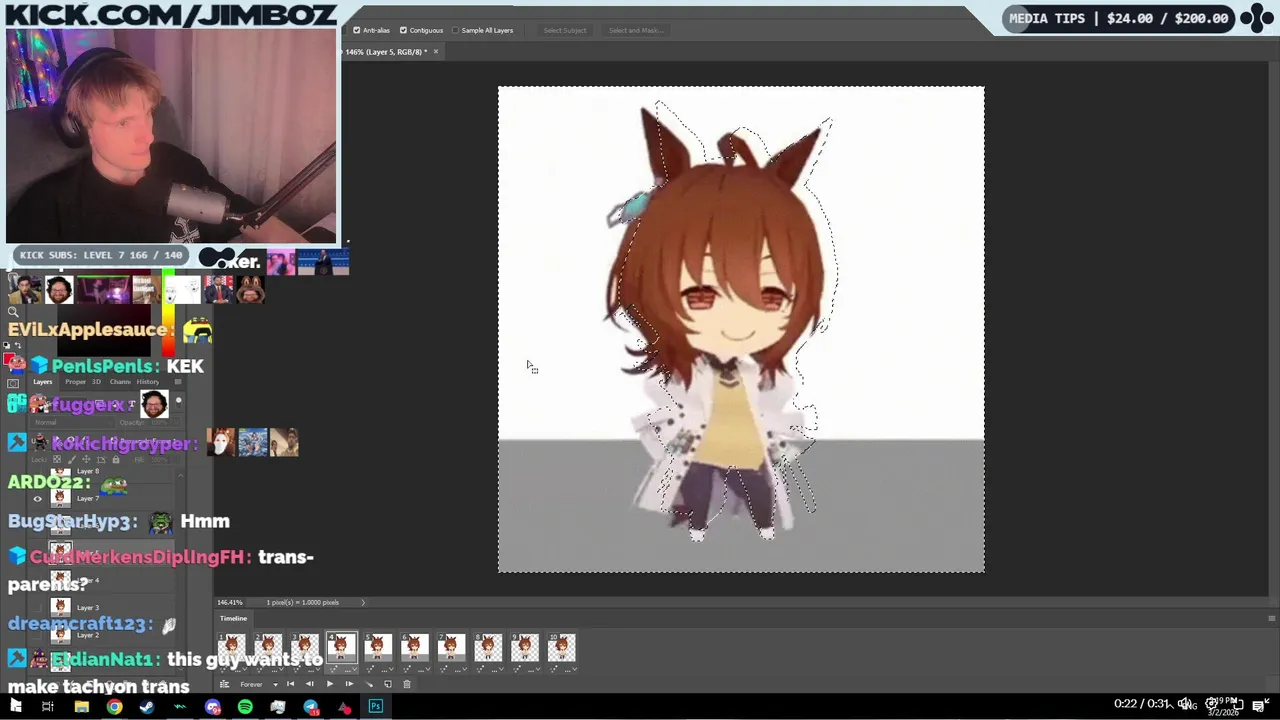Open Spotify from the taskbar
Screen dimensions: 1280x720
(x=245, y=707)
